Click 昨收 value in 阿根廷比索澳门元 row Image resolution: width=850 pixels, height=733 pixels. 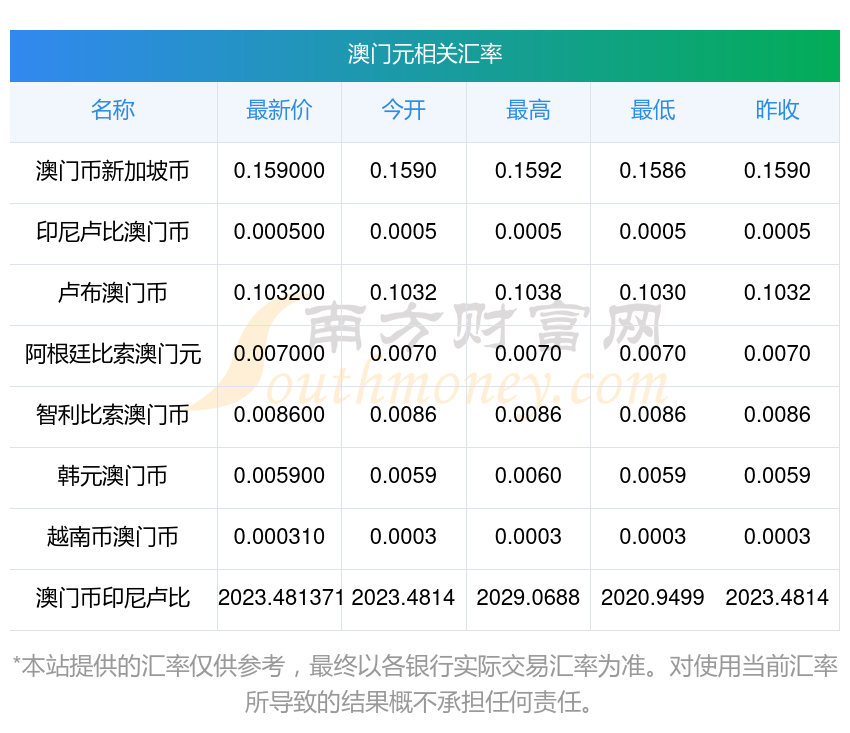pos(777,353)
